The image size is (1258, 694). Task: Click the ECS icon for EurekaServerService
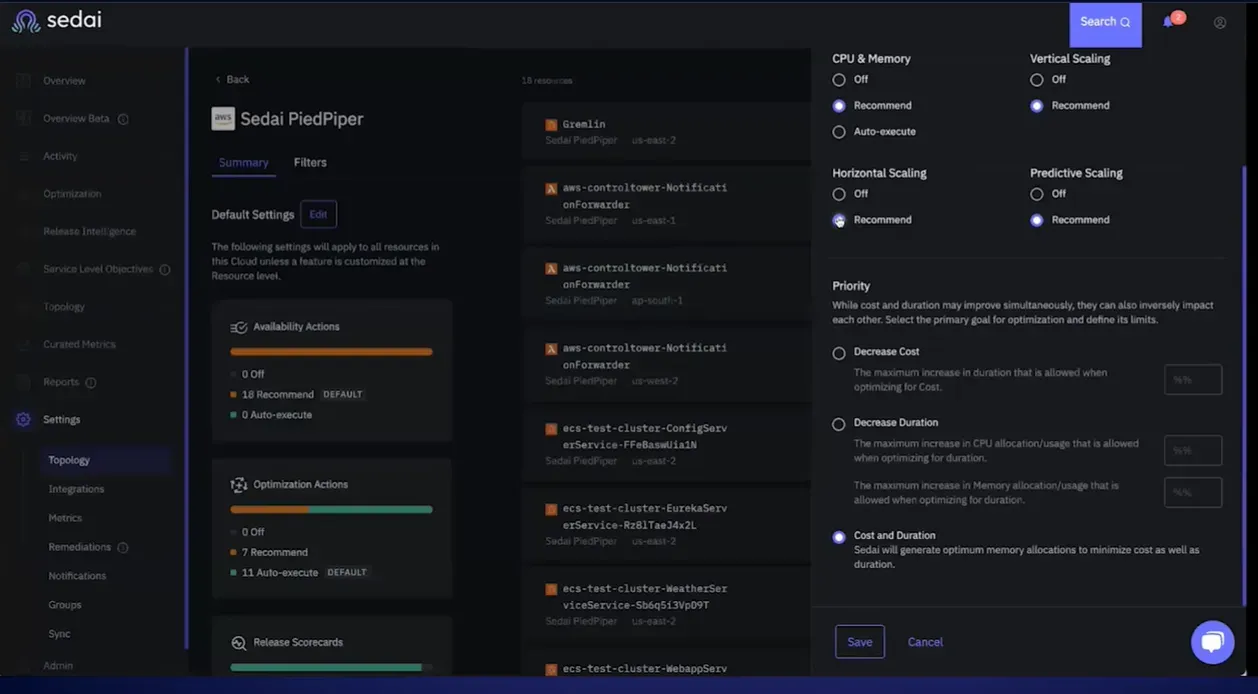click(x=550, y=509)
